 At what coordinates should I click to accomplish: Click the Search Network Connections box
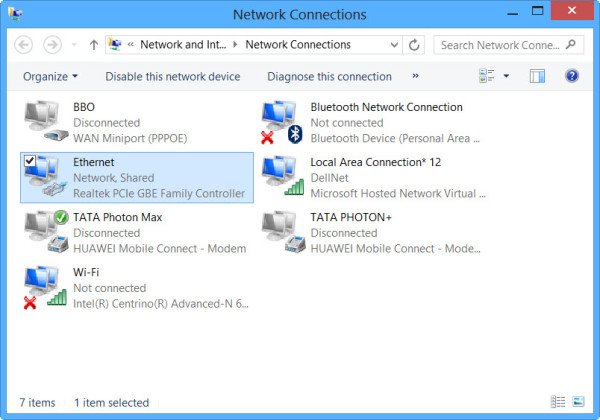pos(505,45)
